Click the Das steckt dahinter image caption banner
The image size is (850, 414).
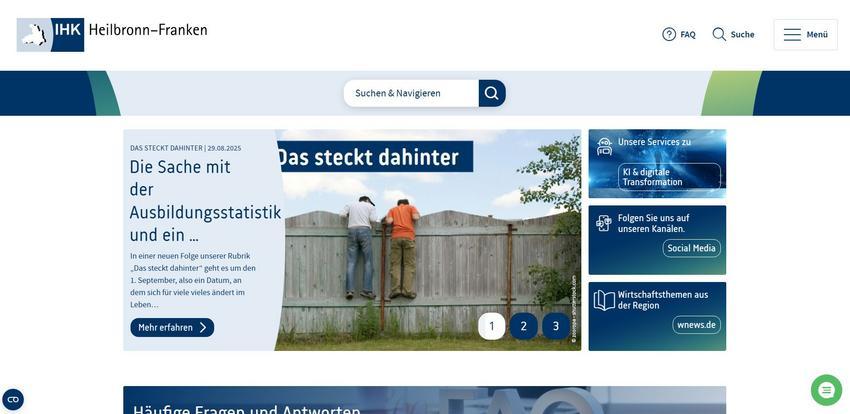[374, 157]
